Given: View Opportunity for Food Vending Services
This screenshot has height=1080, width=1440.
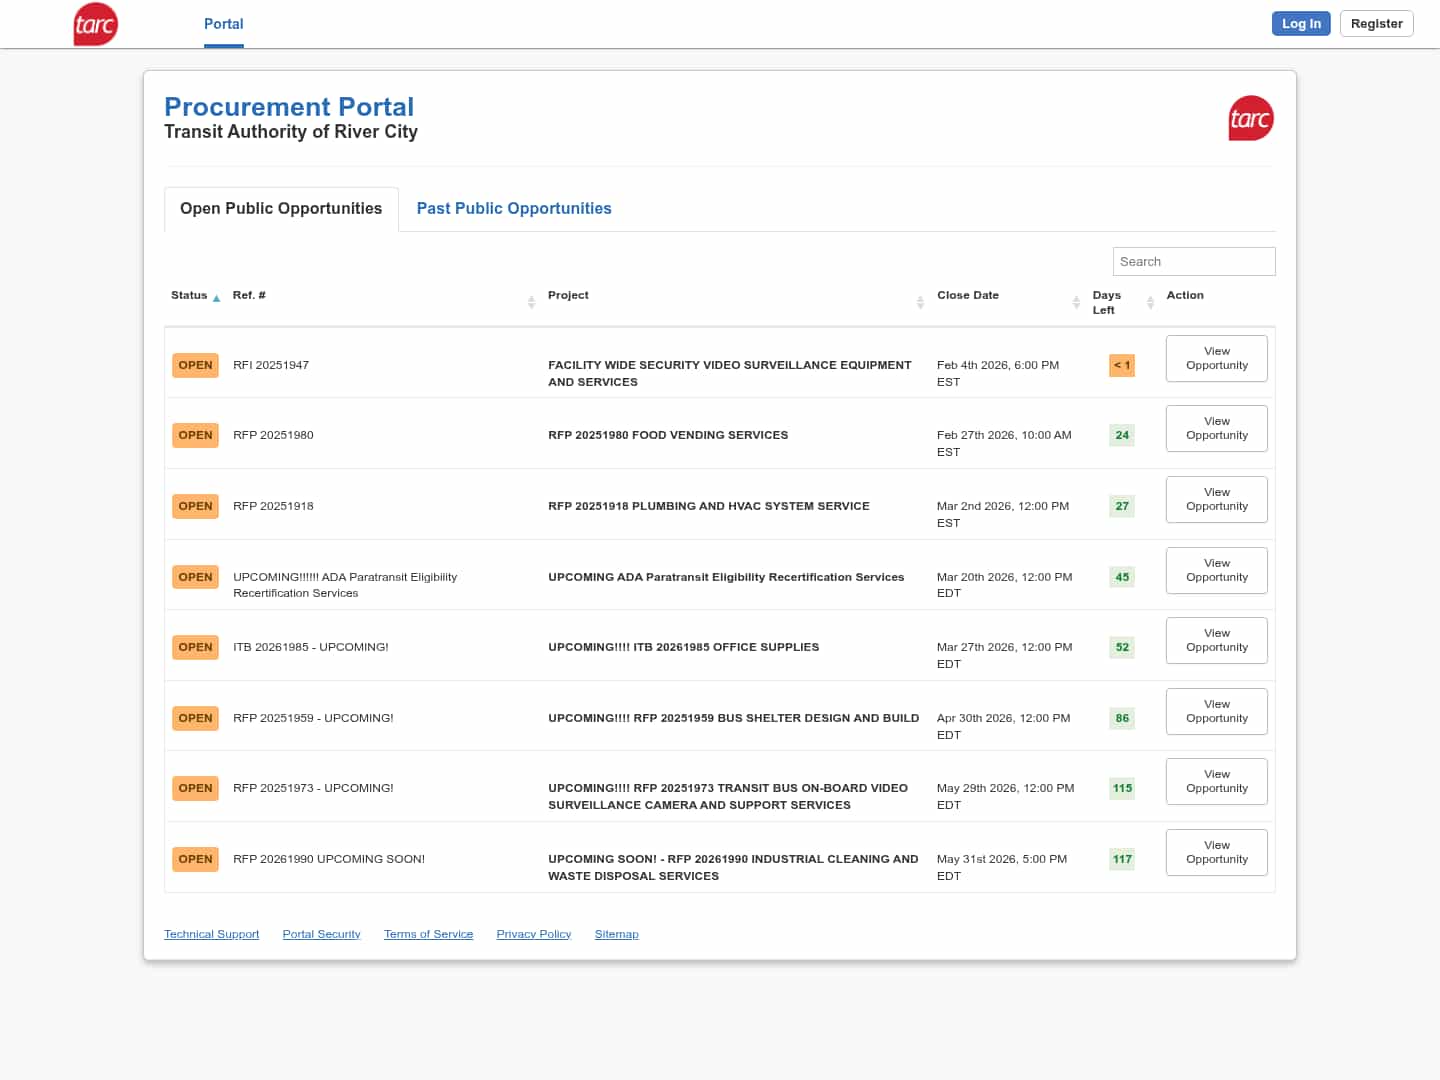Looking at the screenshot, I should (x=1216, y=429).
